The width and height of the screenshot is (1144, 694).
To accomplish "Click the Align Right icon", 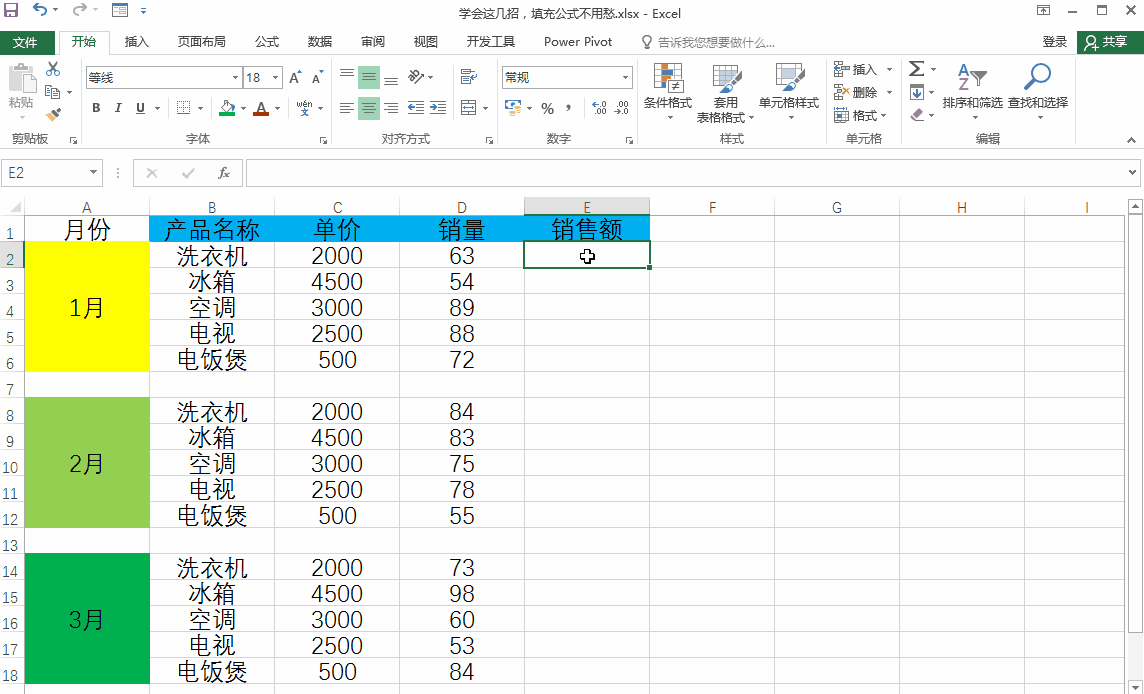I will 391,108.
